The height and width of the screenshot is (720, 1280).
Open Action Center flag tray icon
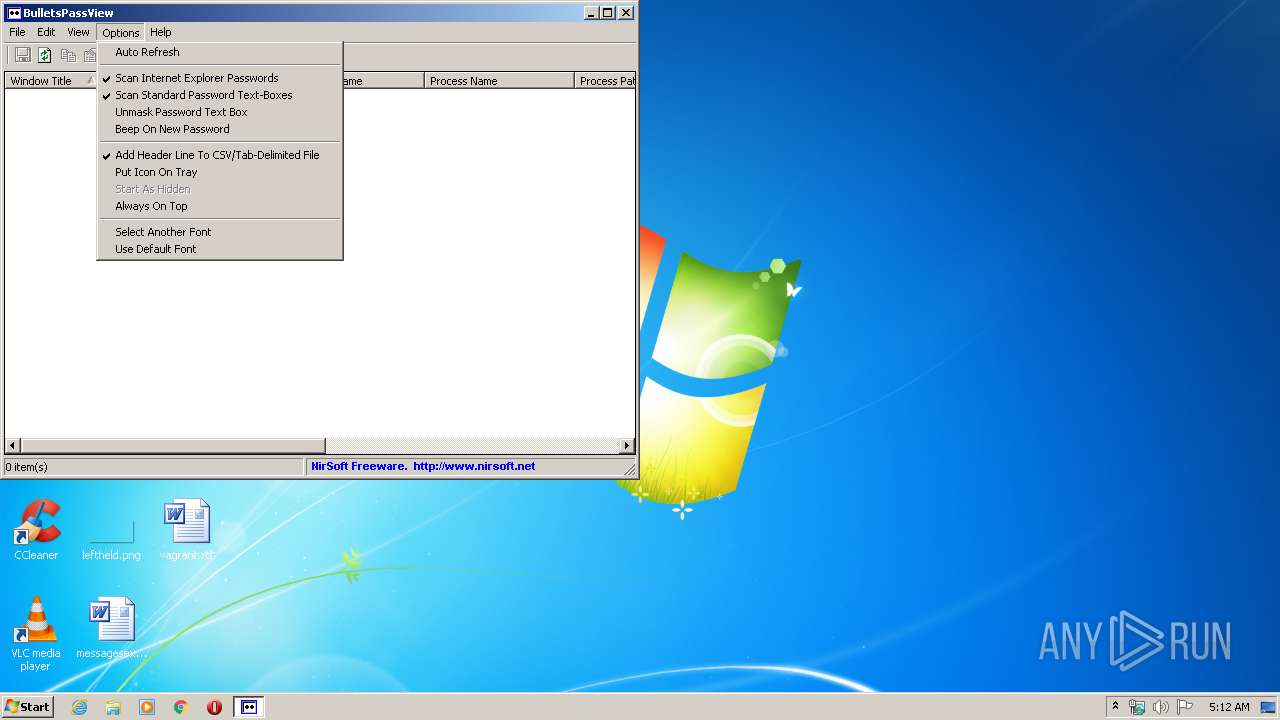point(1185,707)
